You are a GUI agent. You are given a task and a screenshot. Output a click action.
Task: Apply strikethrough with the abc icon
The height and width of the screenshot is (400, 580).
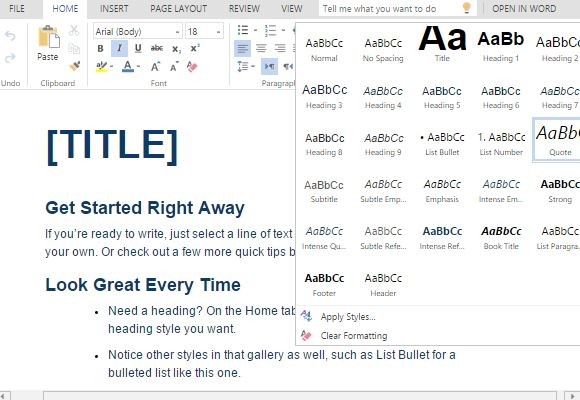pos(157,48)
